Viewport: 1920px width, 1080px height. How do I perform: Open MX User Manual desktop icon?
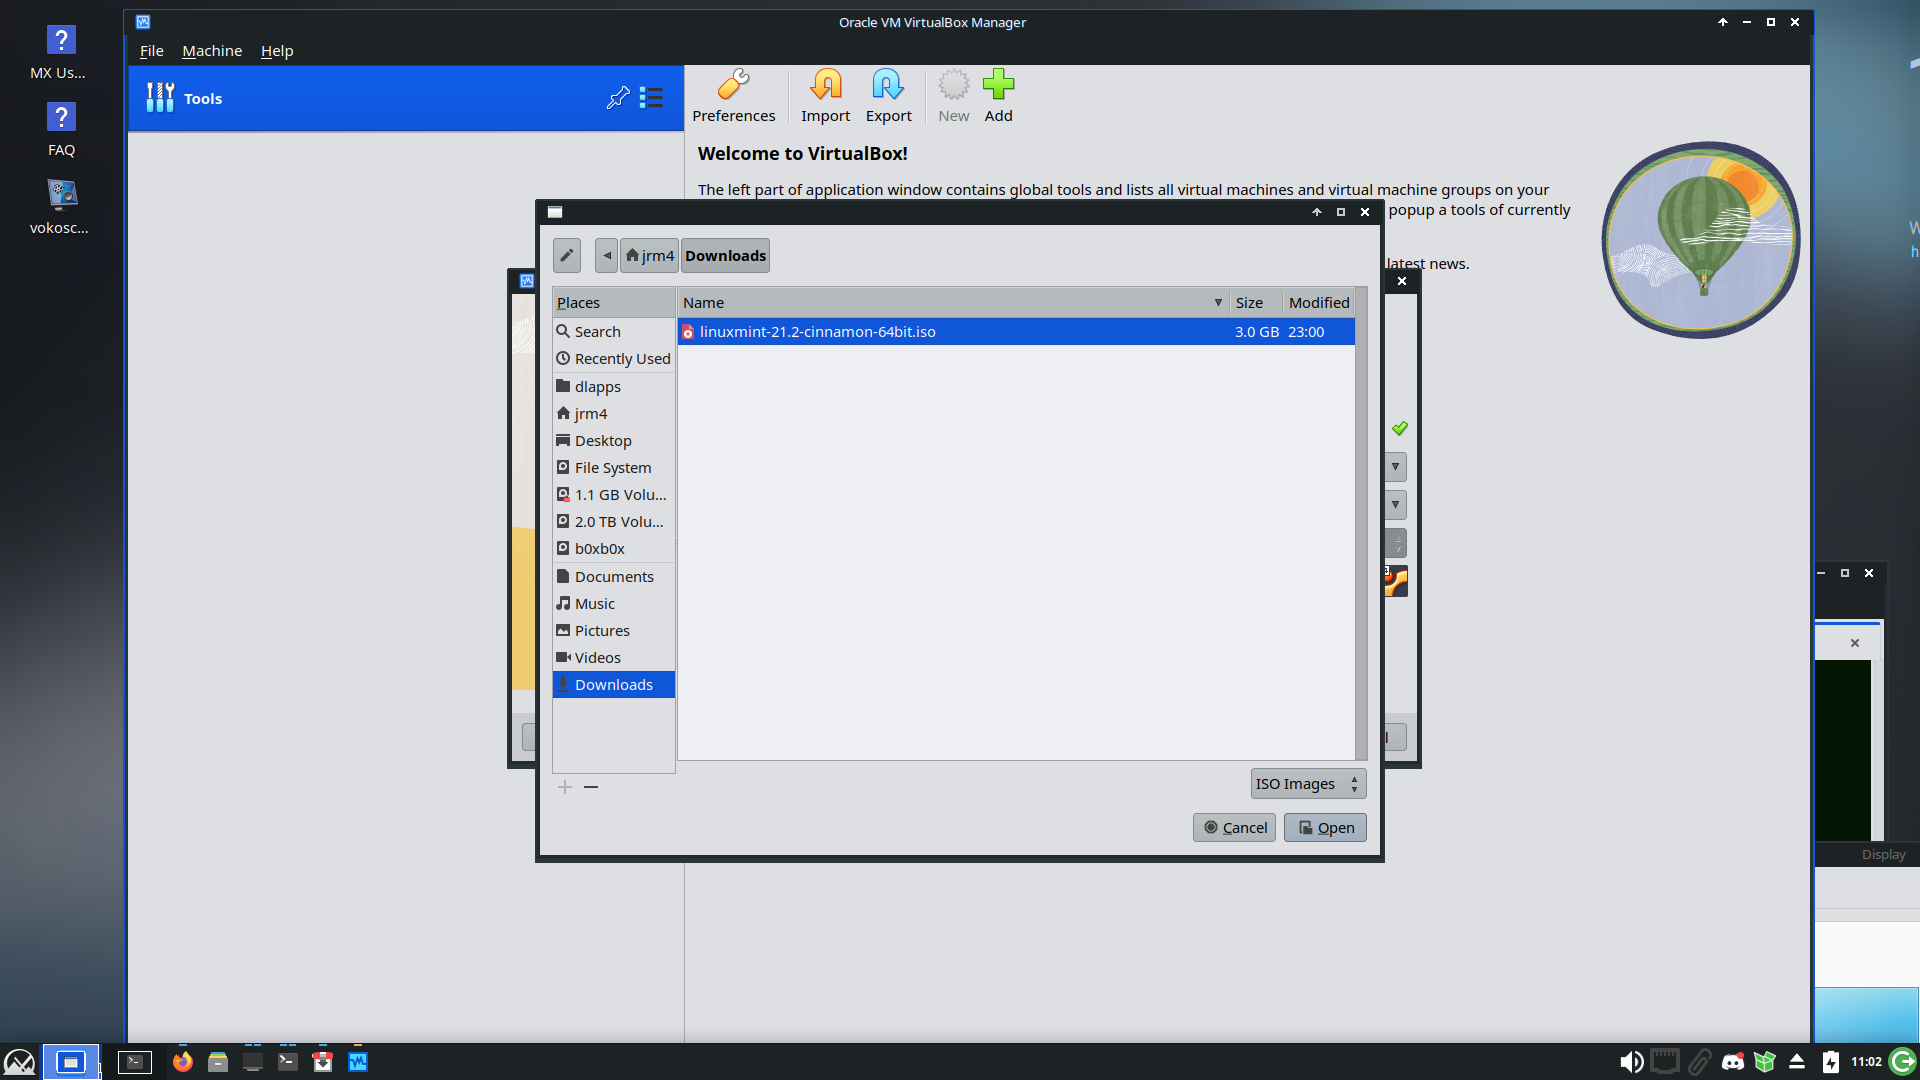pyautogui.click(x=59, y=53)
